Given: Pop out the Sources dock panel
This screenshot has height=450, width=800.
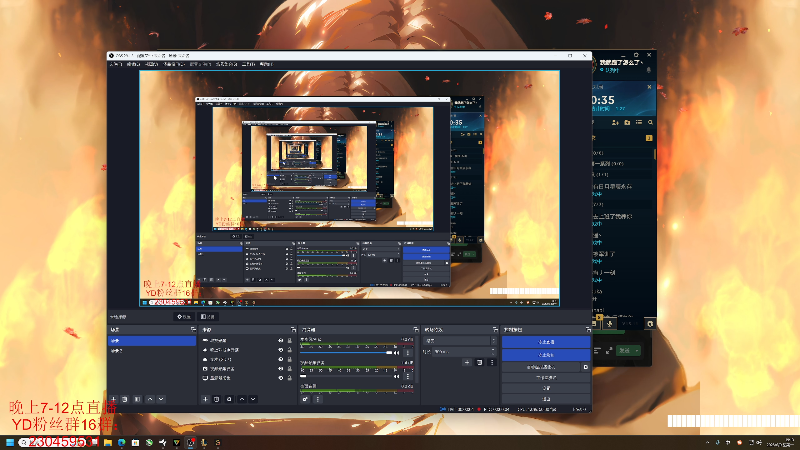Looking at the screenshot, I should coord(293,330).
